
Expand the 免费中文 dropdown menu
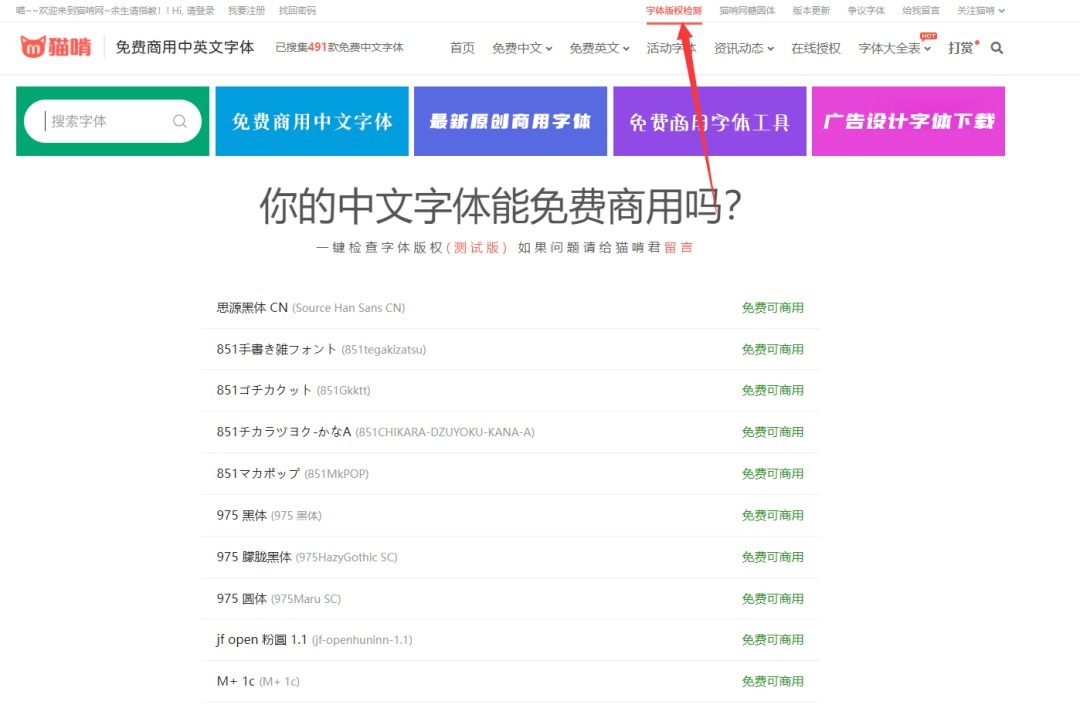click(521, 48)
